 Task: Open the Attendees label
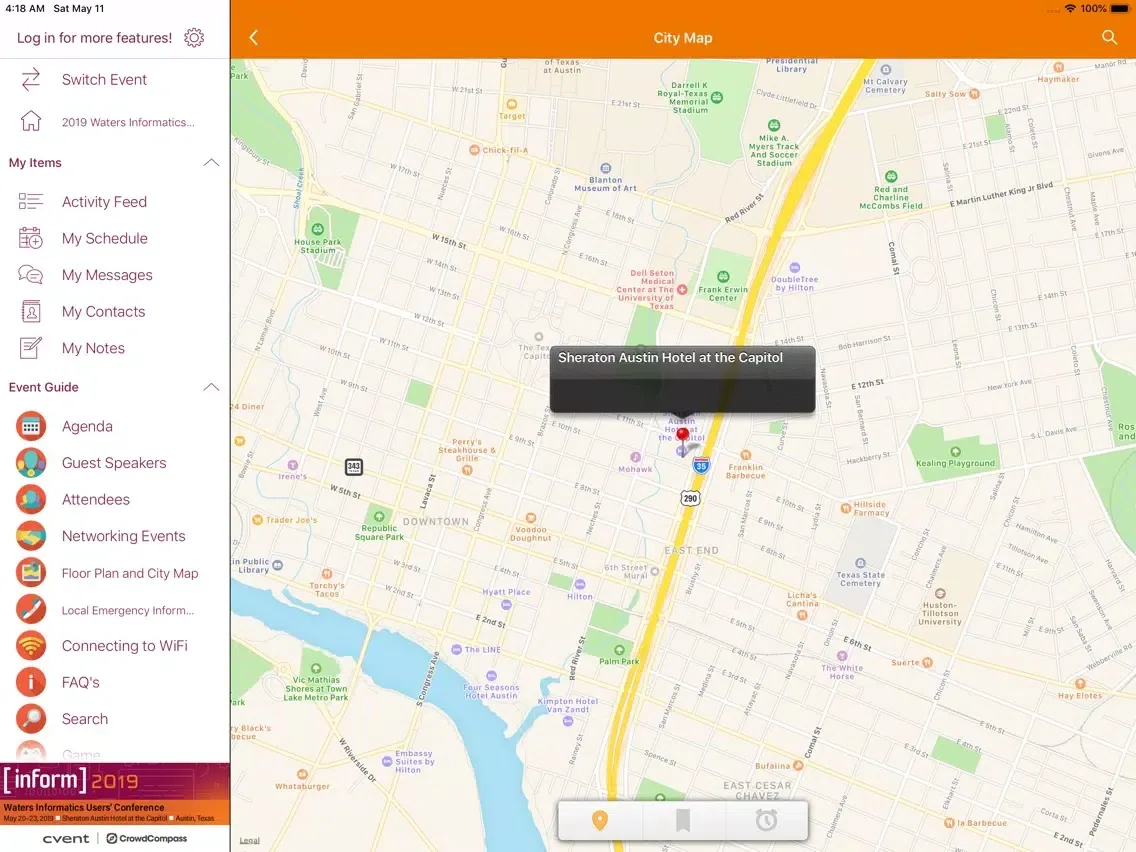point(96,500)
